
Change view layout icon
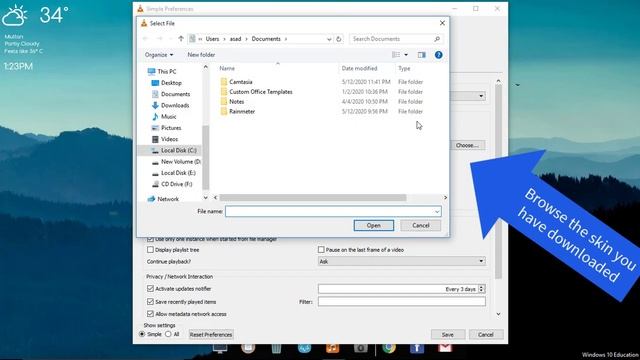point(396,55)
